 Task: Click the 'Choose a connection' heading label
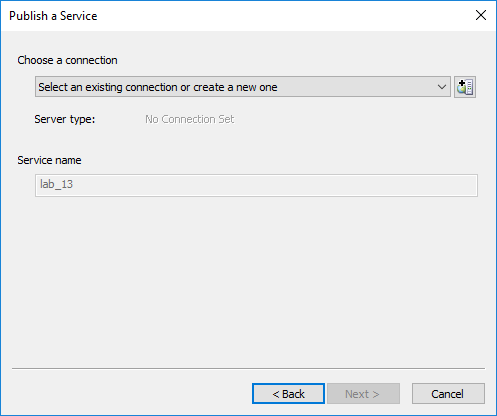click(x=67, y=60)
